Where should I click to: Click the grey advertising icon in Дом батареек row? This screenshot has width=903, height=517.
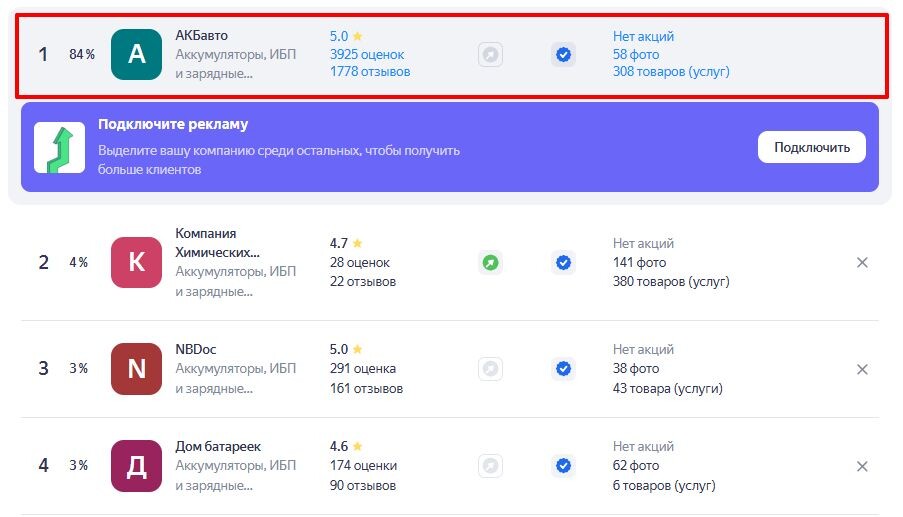point(490,466)
